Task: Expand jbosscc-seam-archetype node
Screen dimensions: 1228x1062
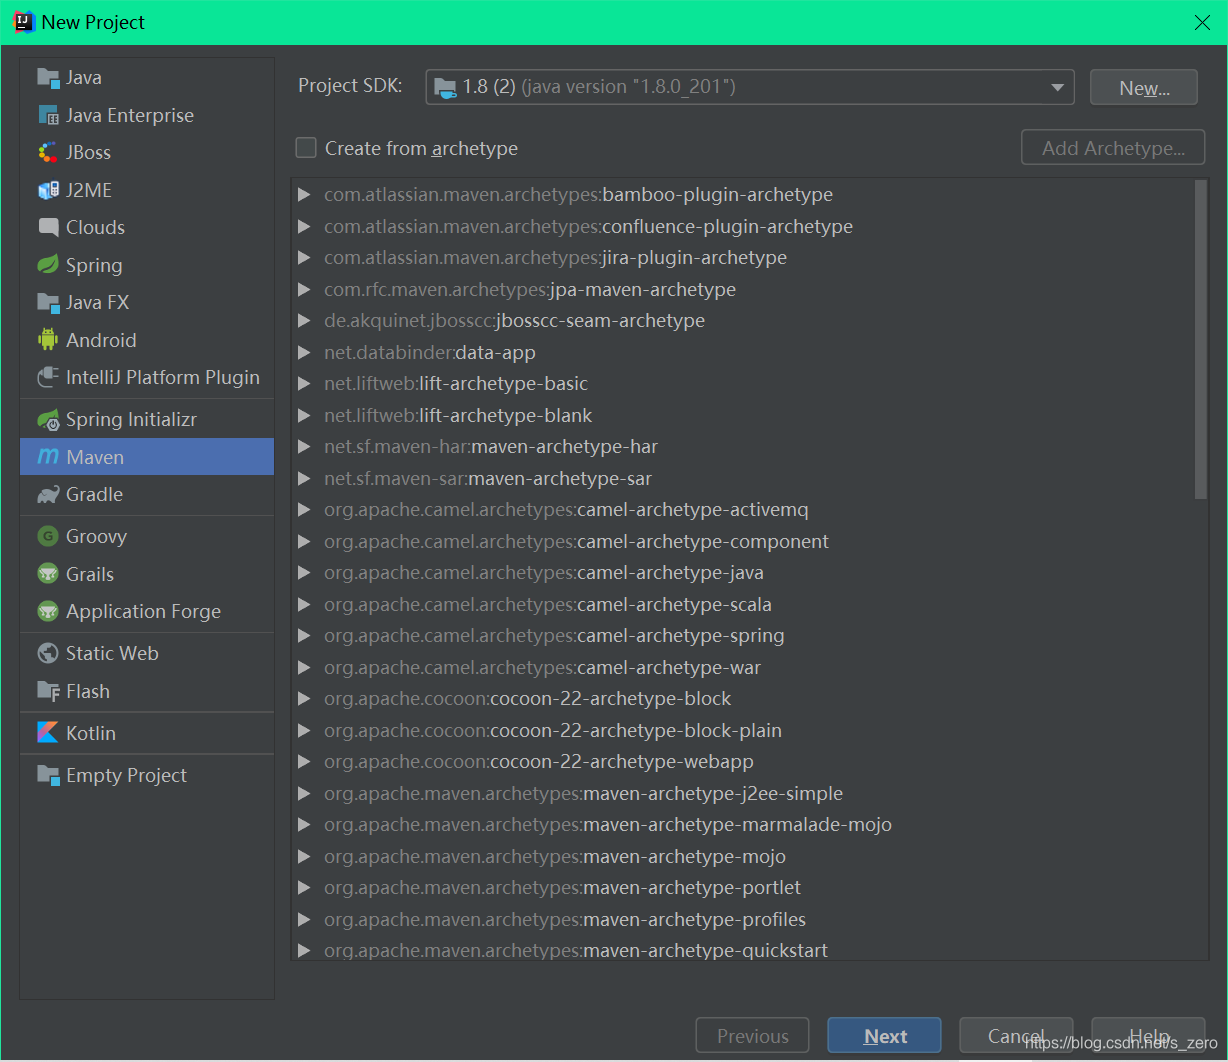Action: [304, 321]
